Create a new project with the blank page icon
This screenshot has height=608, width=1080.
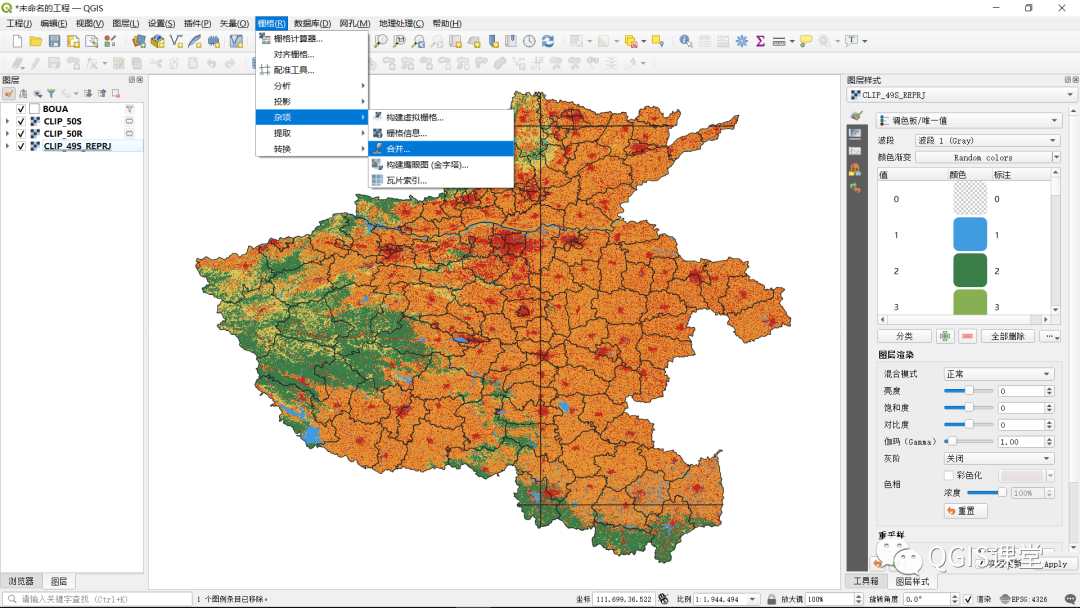pos(17,41)
